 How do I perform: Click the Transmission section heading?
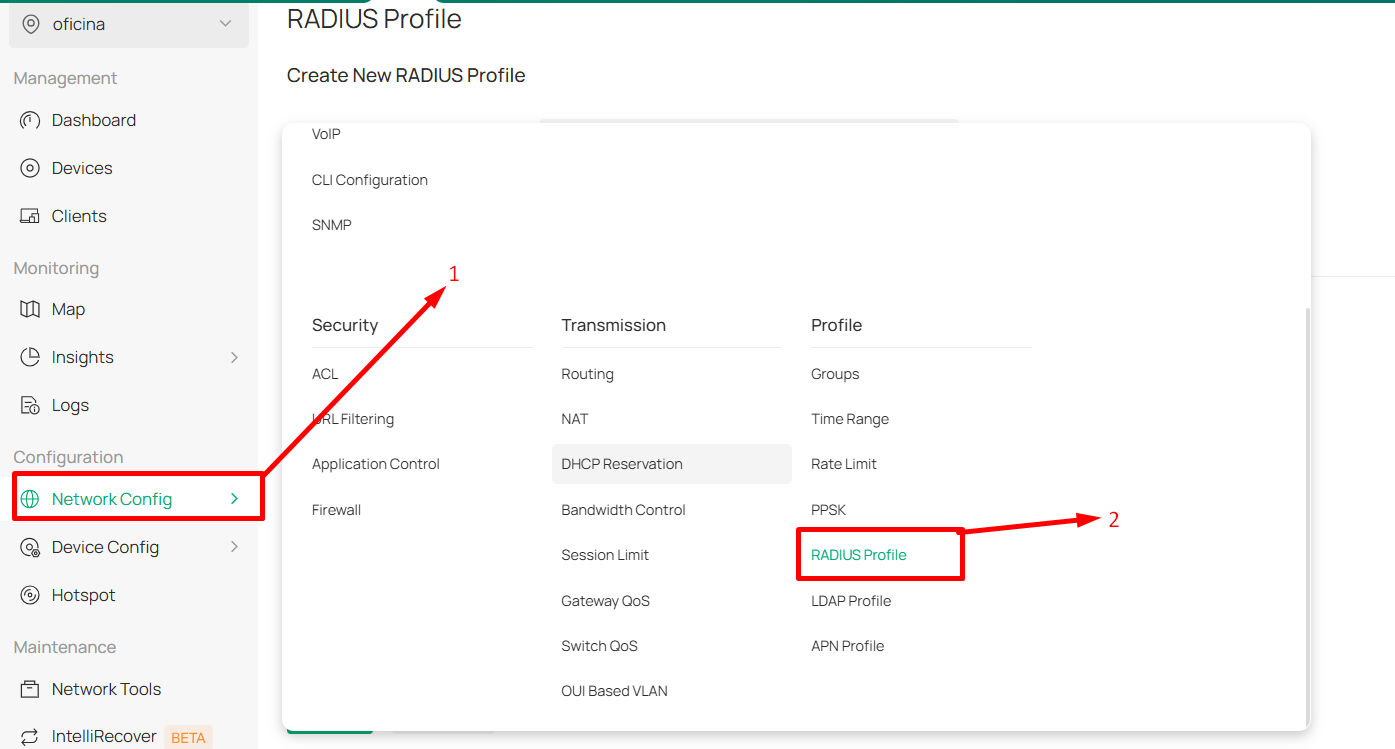coord(613,325)
